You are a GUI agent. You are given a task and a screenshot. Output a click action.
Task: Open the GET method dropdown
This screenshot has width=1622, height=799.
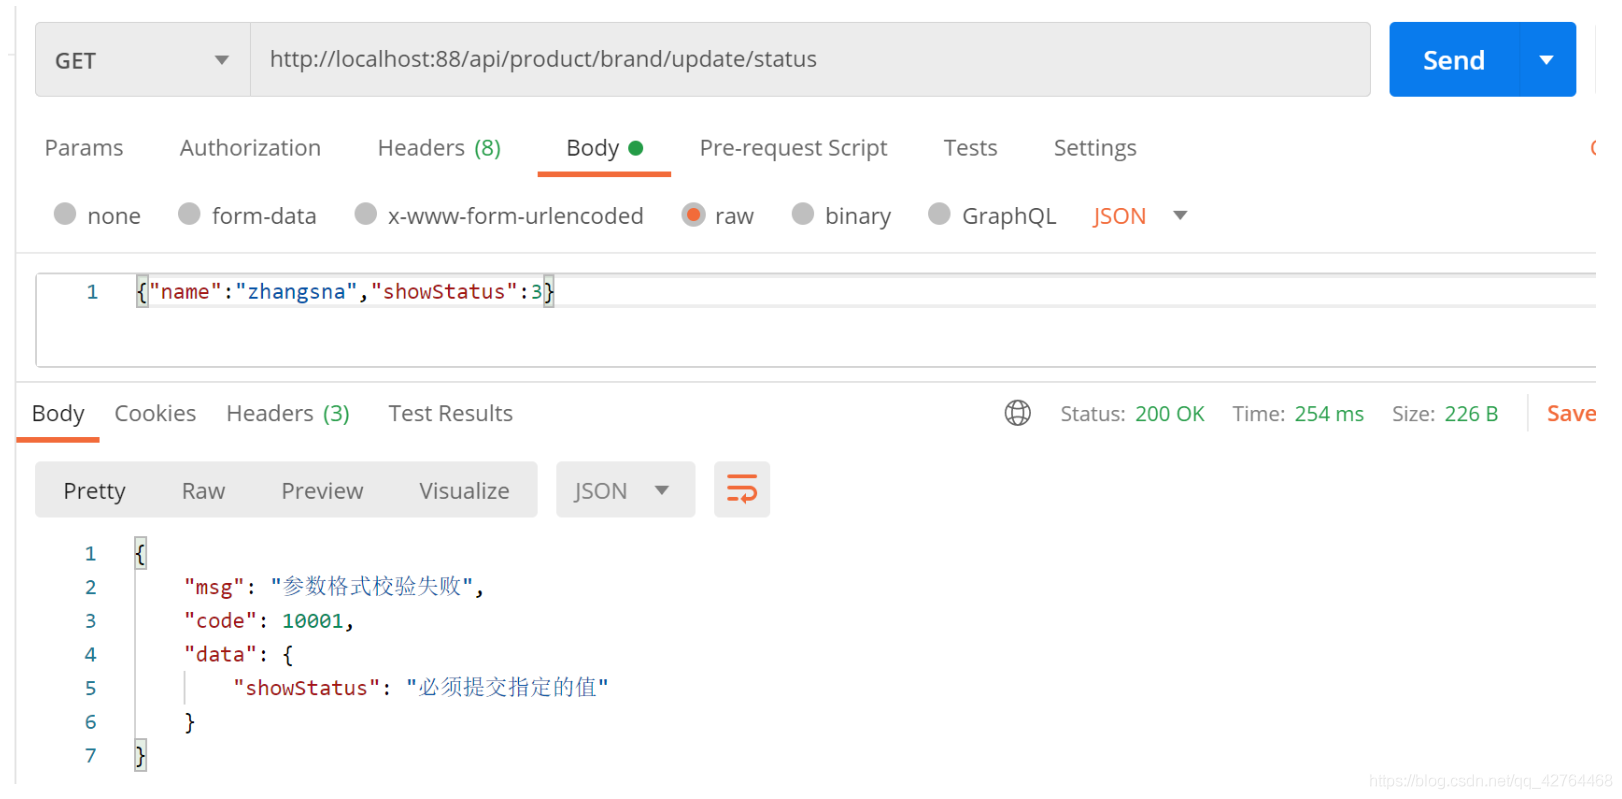[x=143, y=60]
